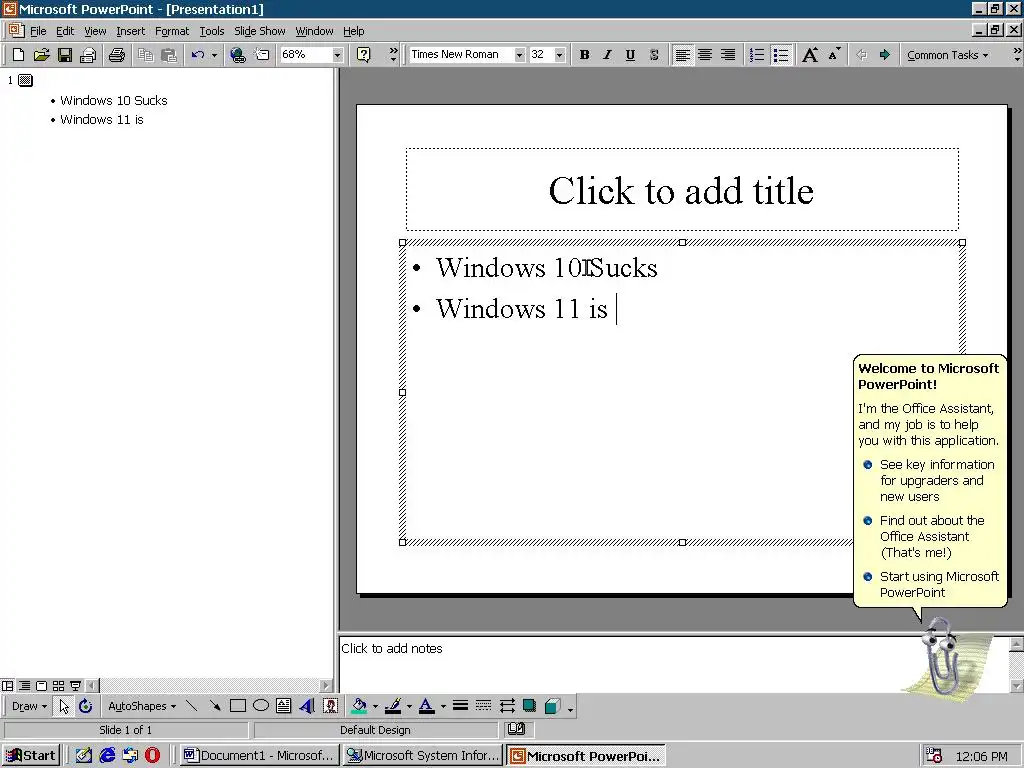Open the font size 32 dropdown
Screen dimensions: 1024x768
[560, 55]
